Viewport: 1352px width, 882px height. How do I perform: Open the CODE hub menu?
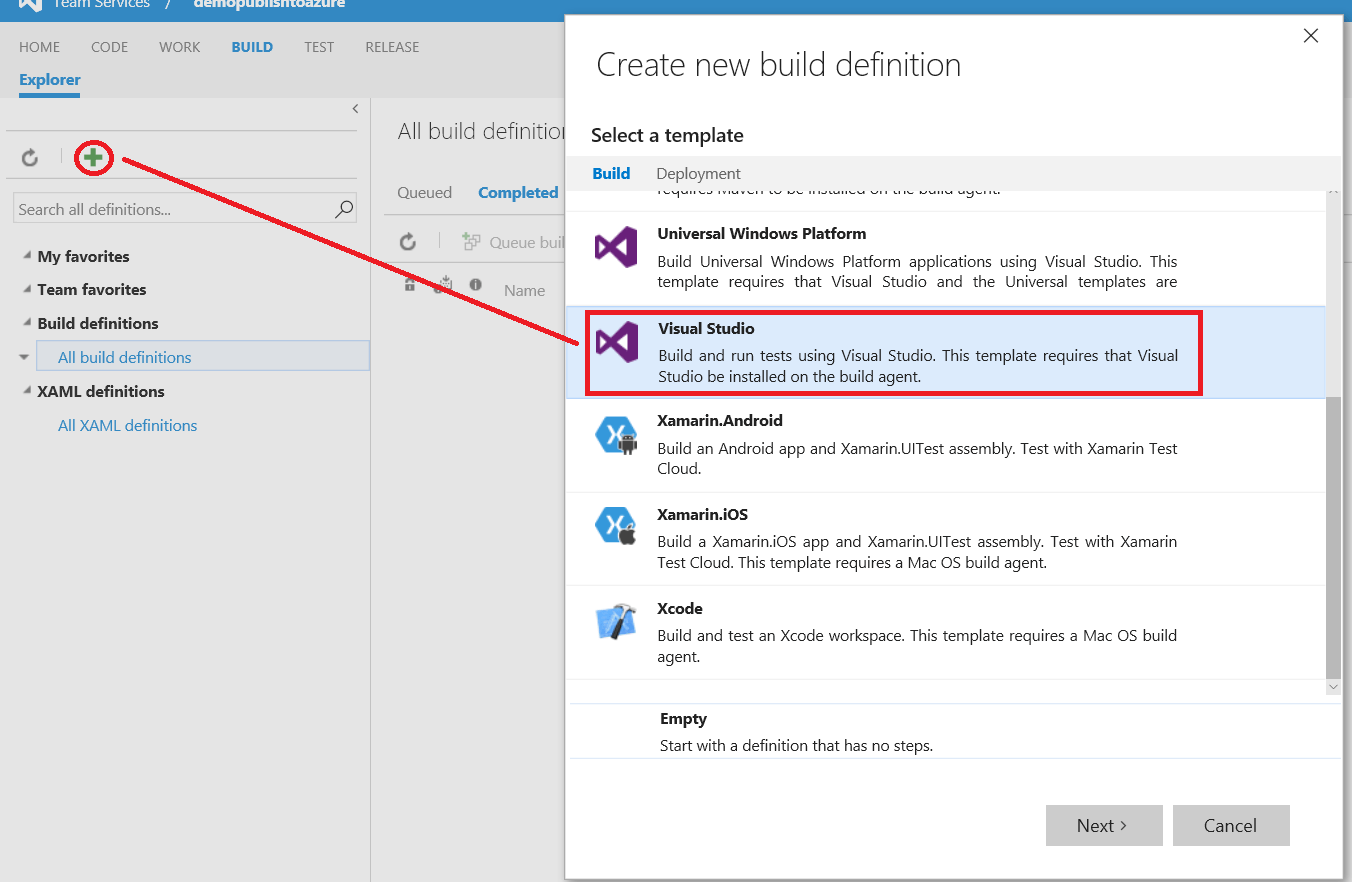pos(109,47)
